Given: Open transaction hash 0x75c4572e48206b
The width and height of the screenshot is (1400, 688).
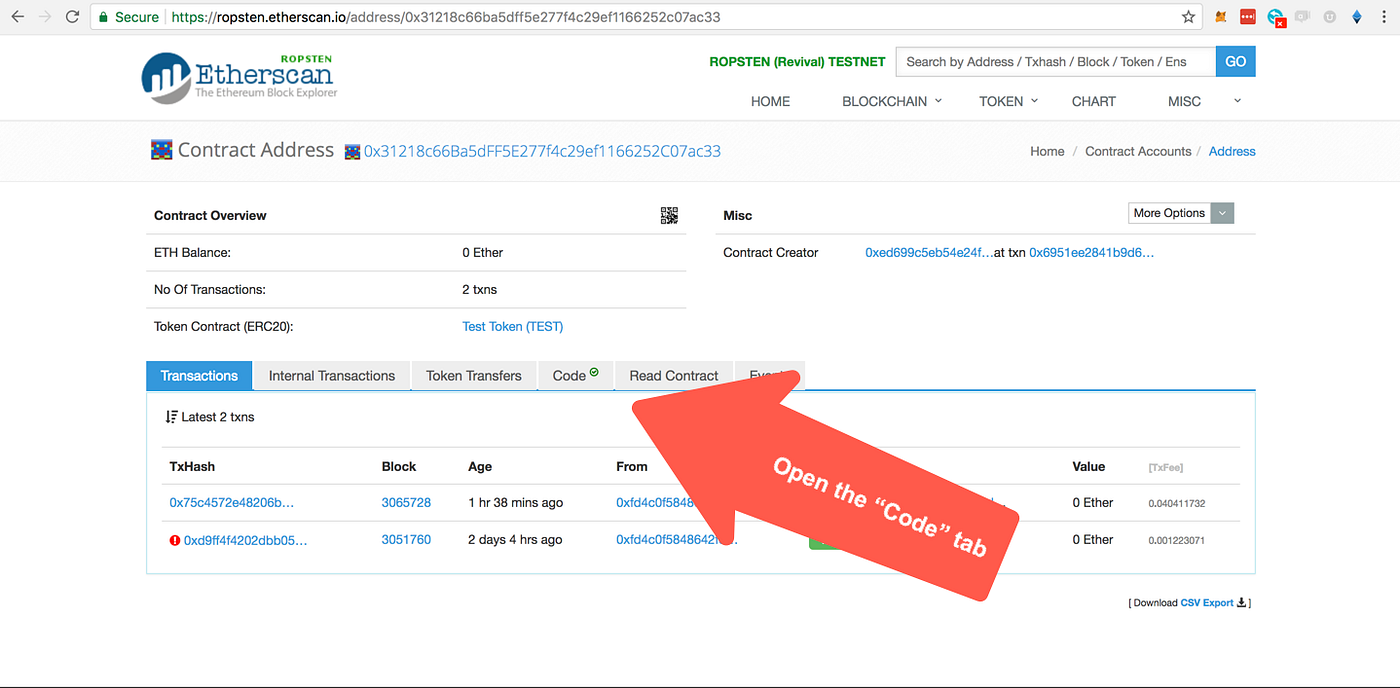Looking at the screenshot, I should coord(232,503).
